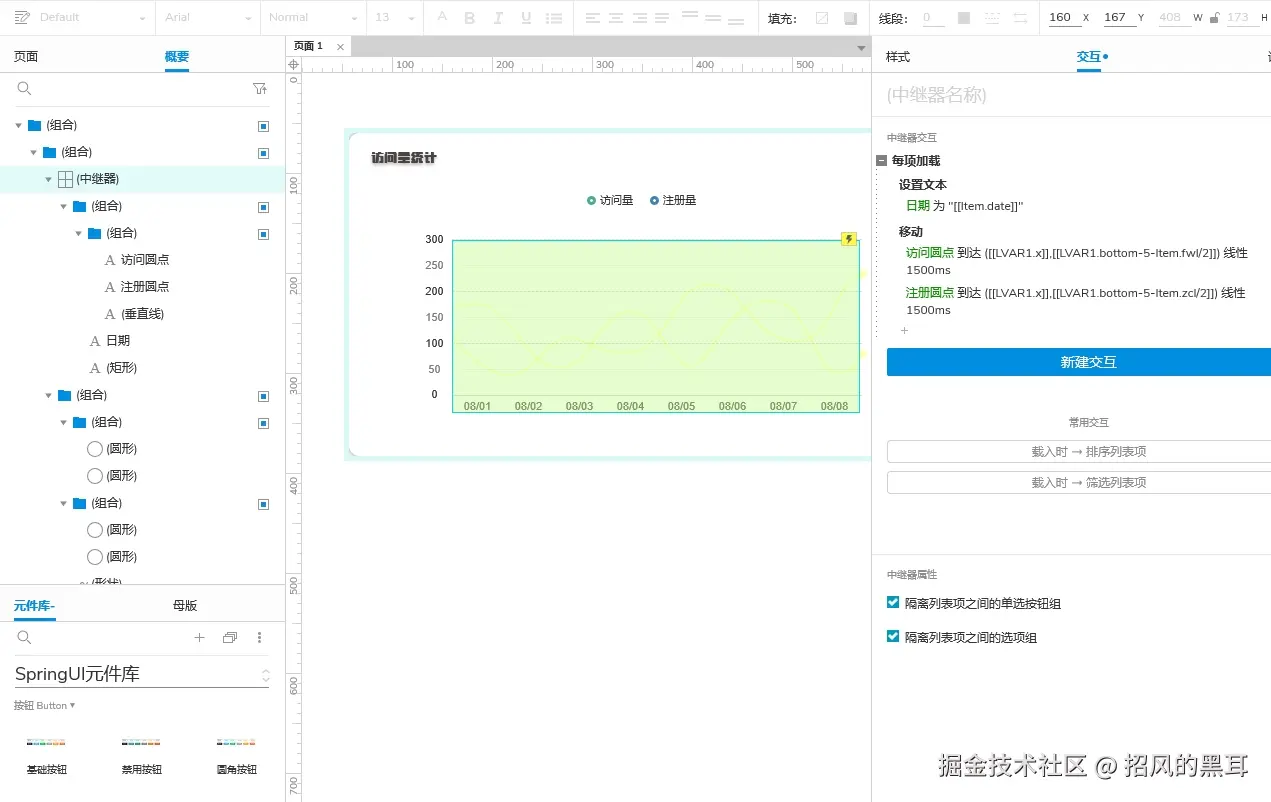Click the (中继器名称) name field
The height and width of the screenshot is (802, 1271).
point(1078,95)
